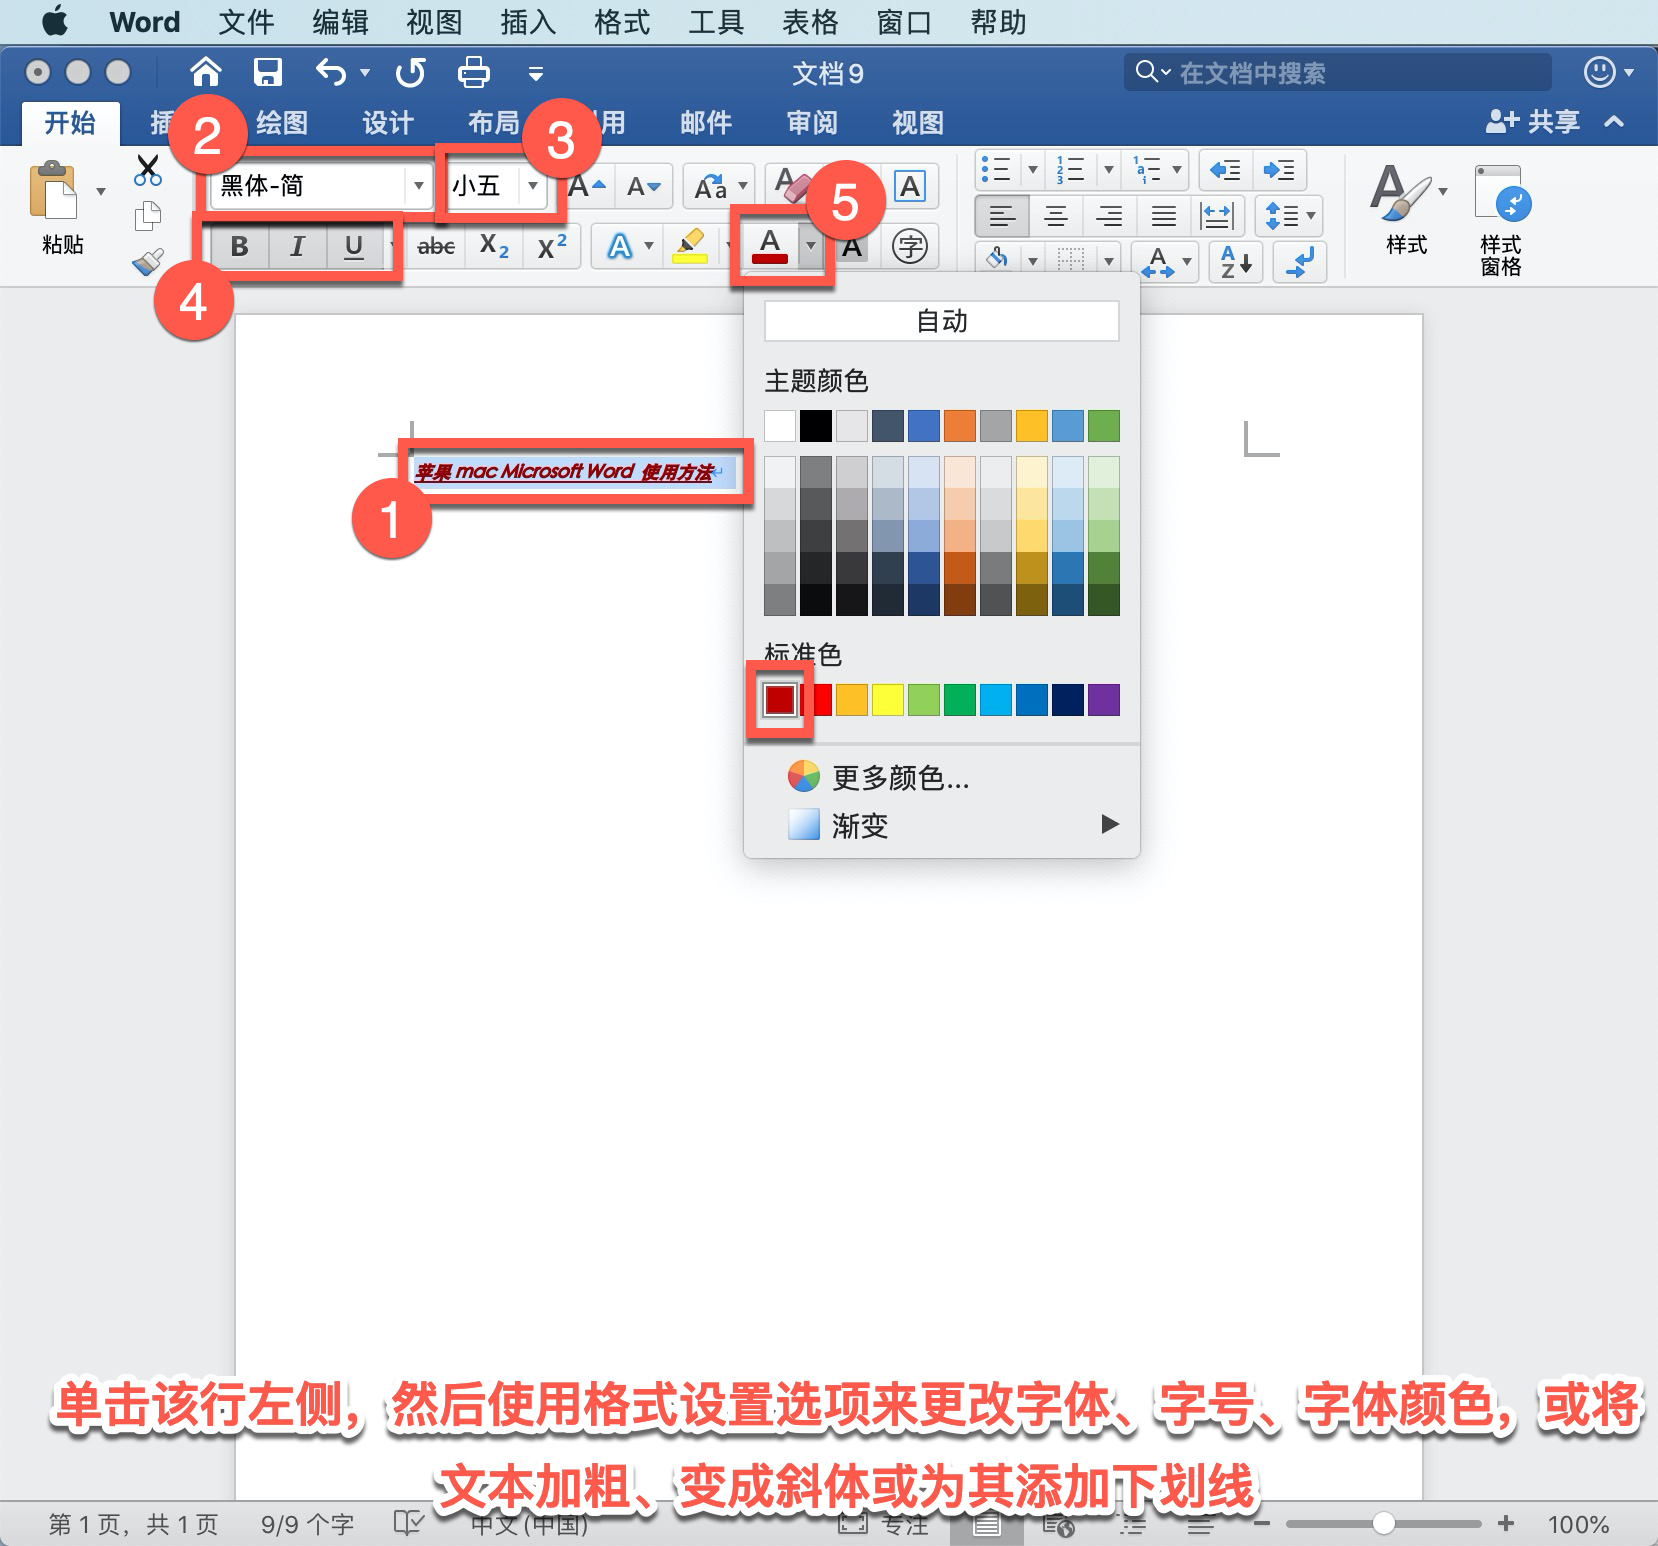Add character border with boxed A
Viewport: 1658px width, 1546px height.
click(x=910, y=186)
